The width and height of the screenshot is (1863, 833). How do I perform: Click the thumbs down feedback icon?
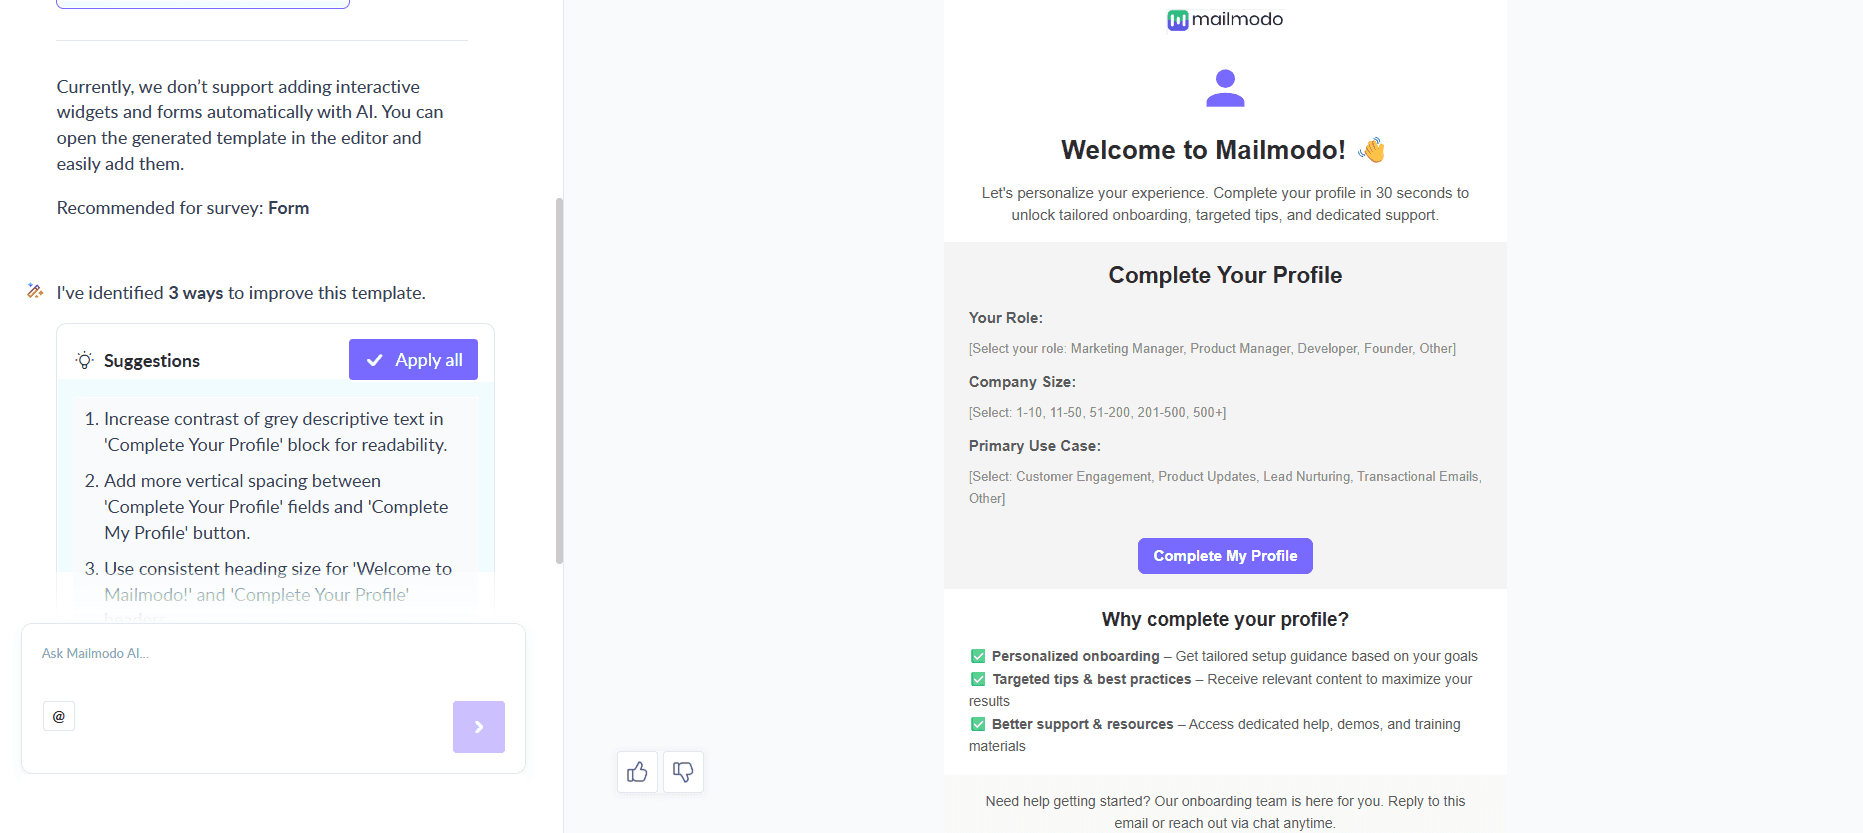point(683,772)
